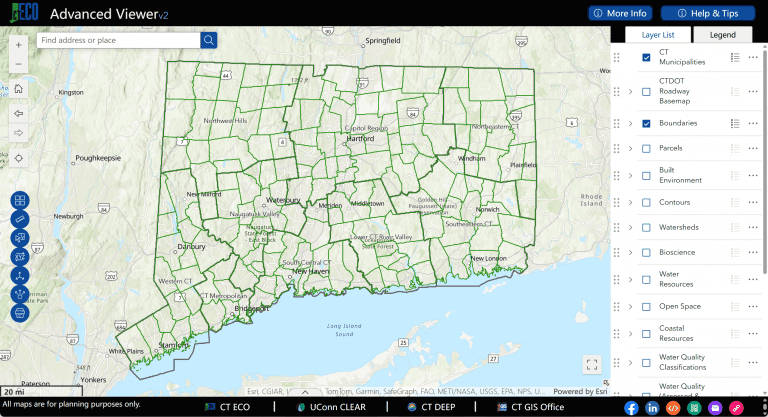
Task: Toggle fullscreen map view
Action: 591,365
